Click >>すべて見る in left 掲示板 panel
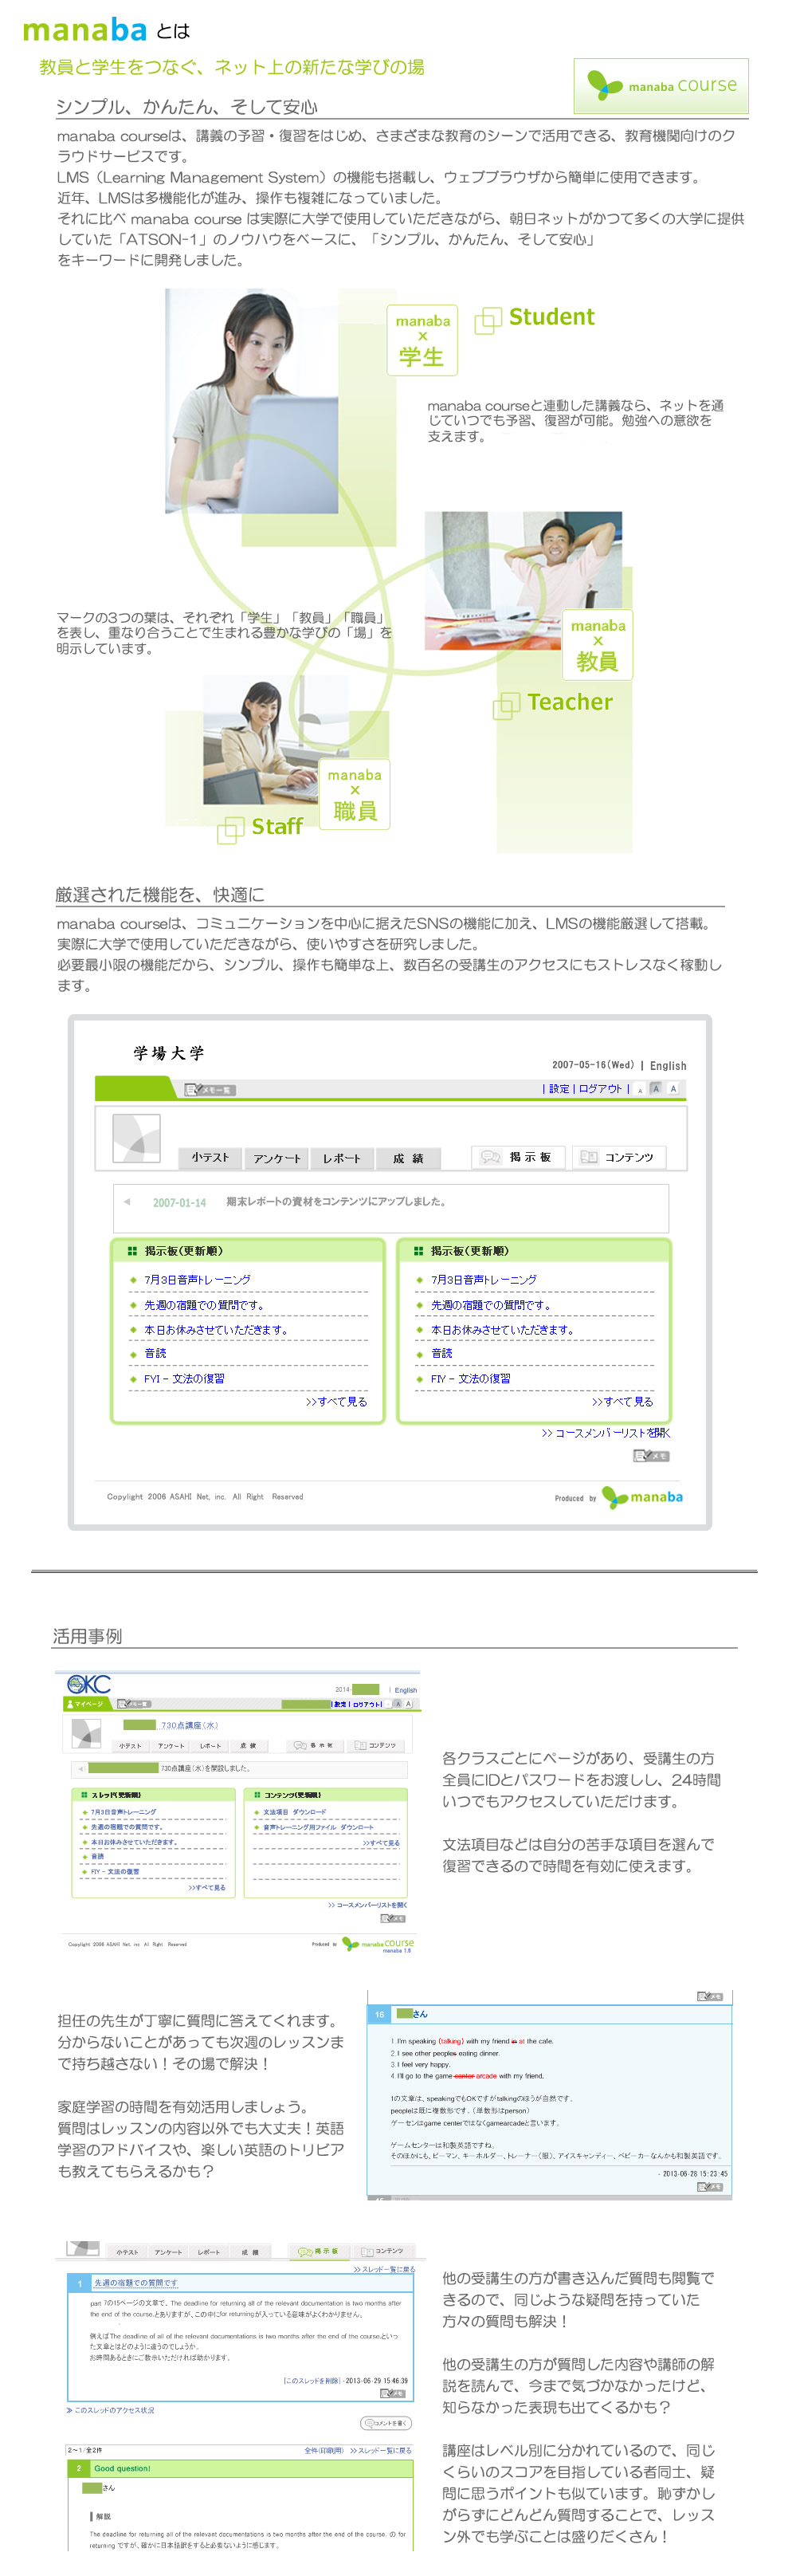Screen dimensions: 800x2576 336,1402
